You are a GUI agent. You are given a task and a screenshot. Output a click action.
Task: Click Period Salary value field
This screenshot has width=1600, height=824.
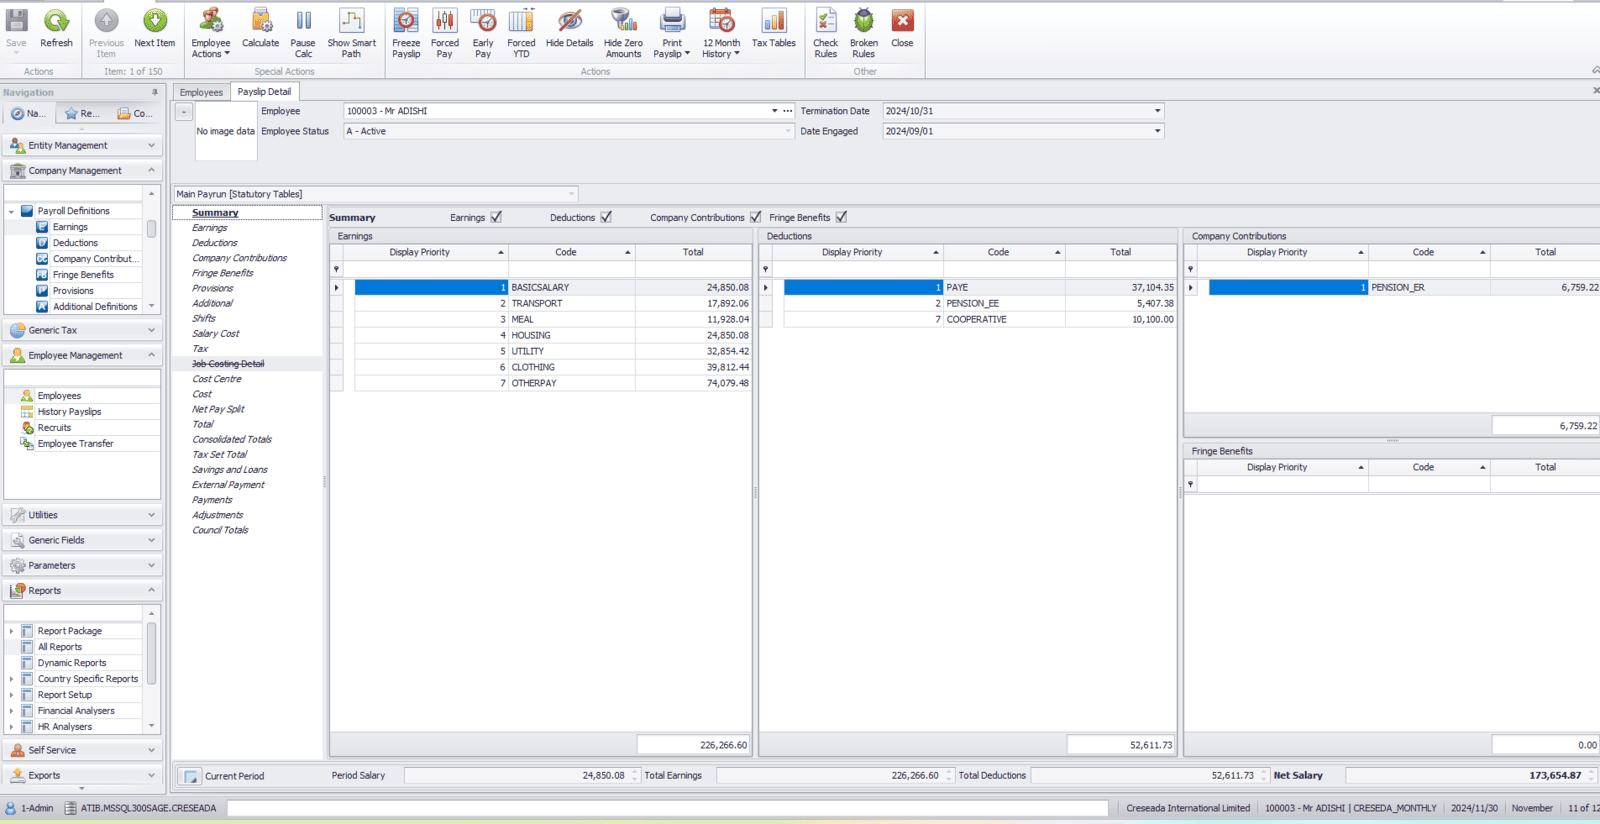(x=517, y=776)
